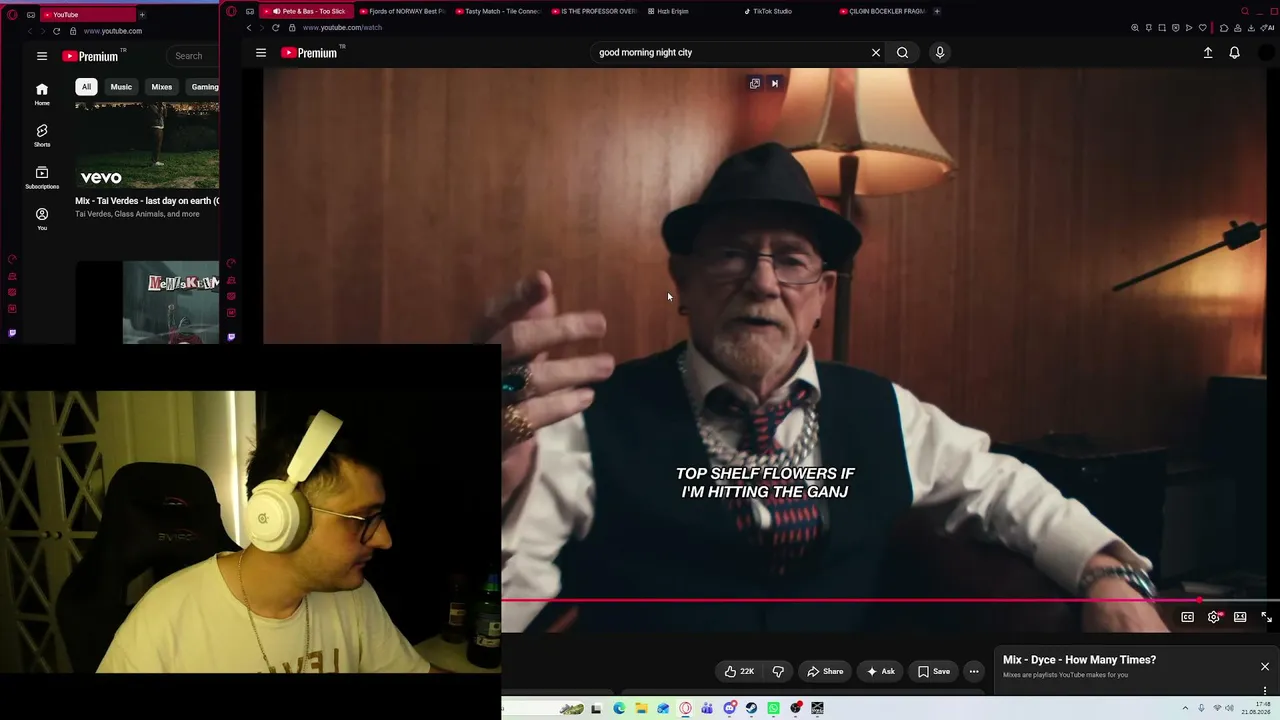
Task: Open the Mix playlist options menu
Action: [1265, 690]
